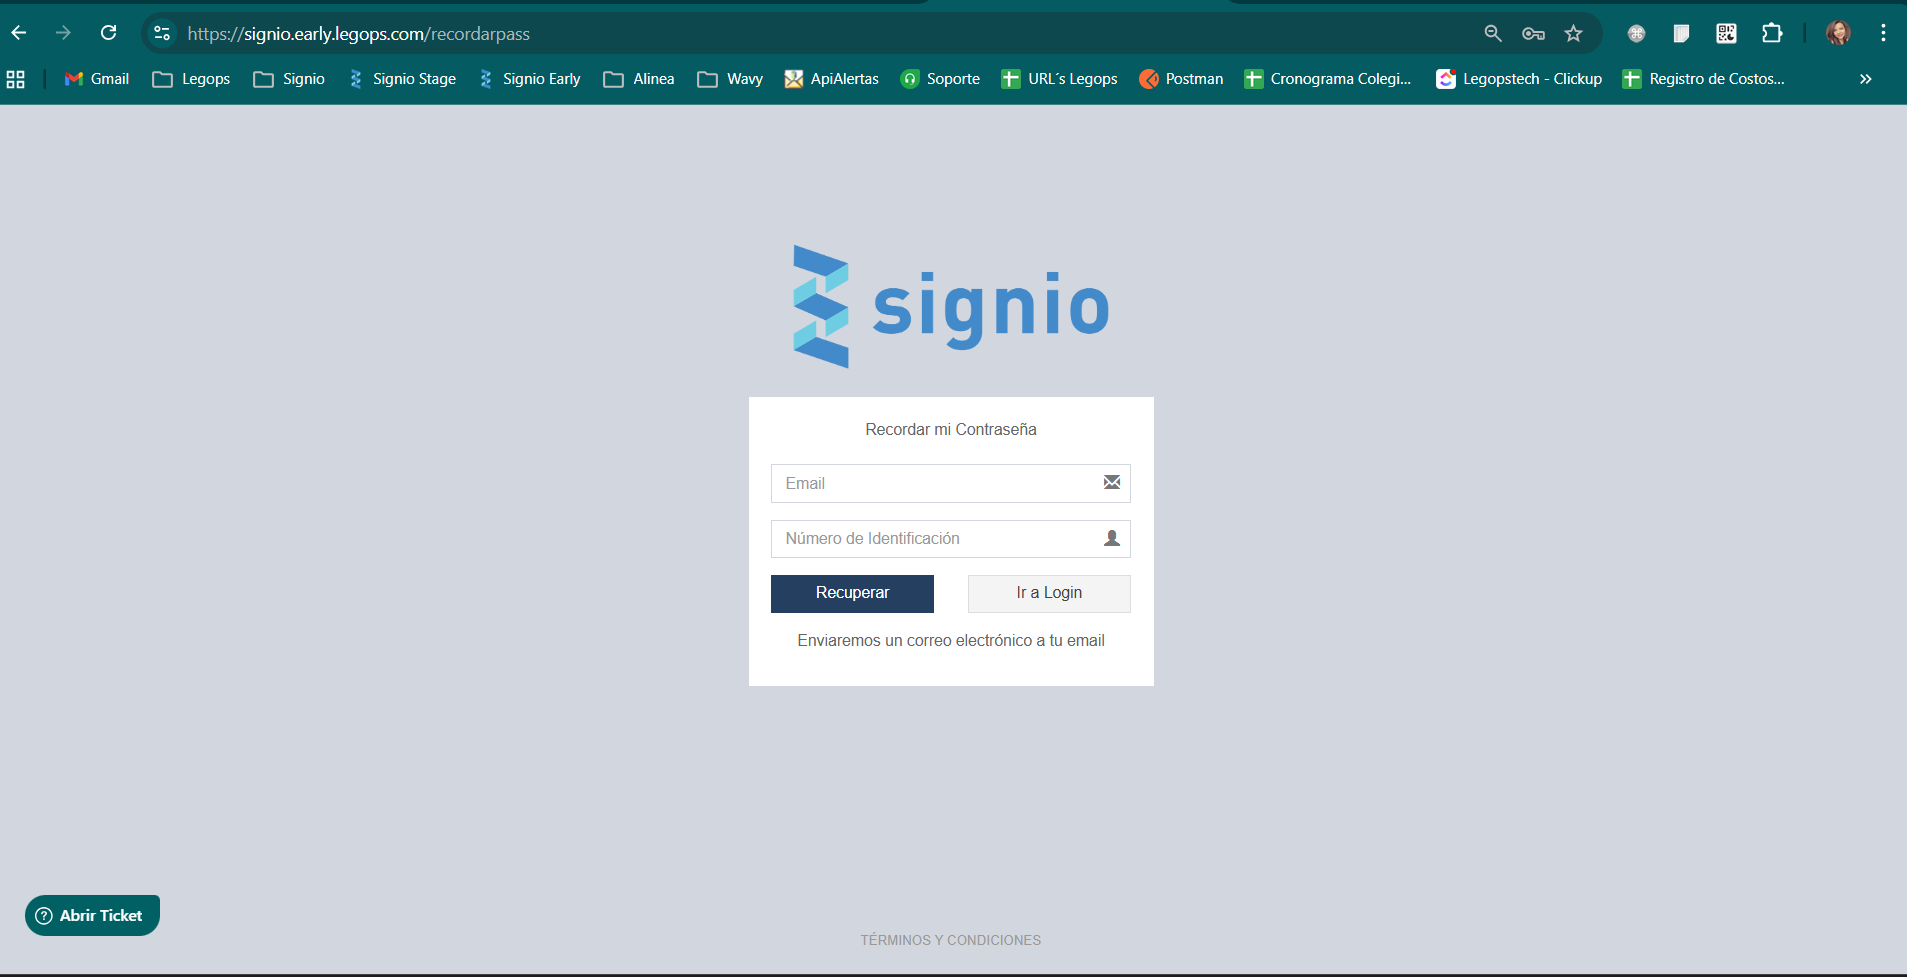Open the Alinea bookmark folder
Screen dimensions: 1907x977
click(x=639, y=79)
